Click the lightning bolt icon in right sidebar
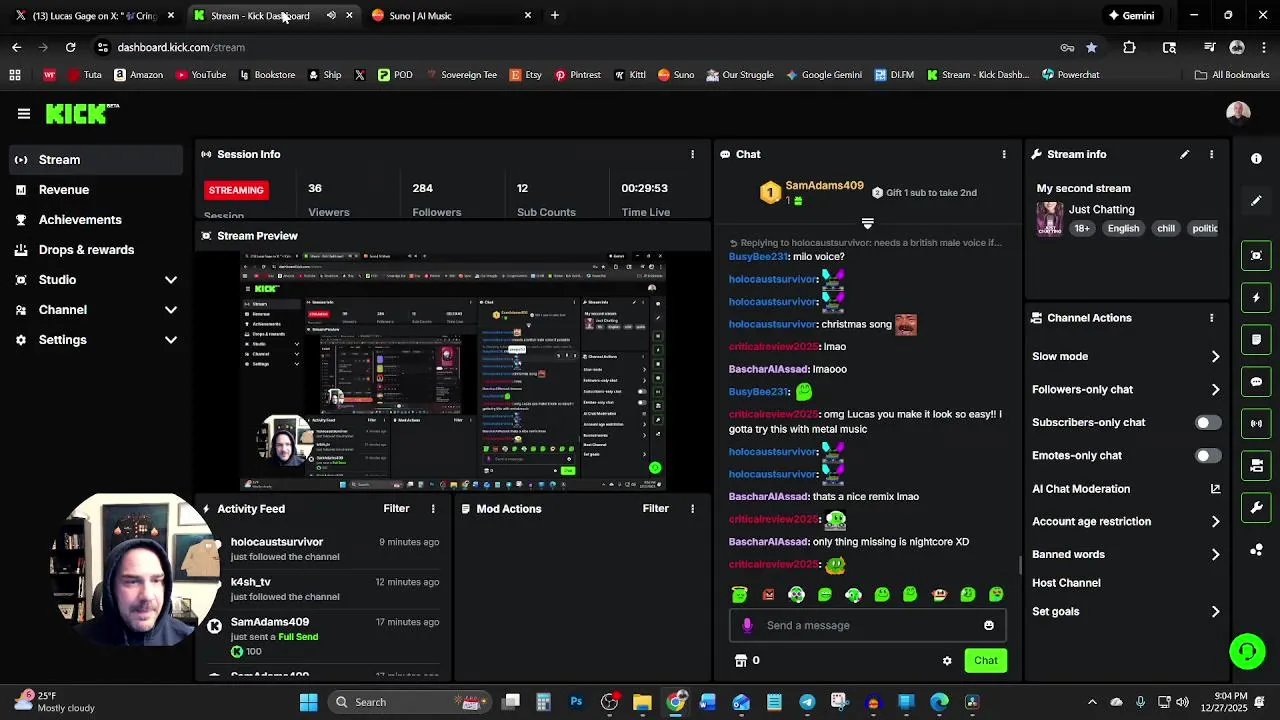Viewport: 1280px width, 720px height. tap(1256, 298)
